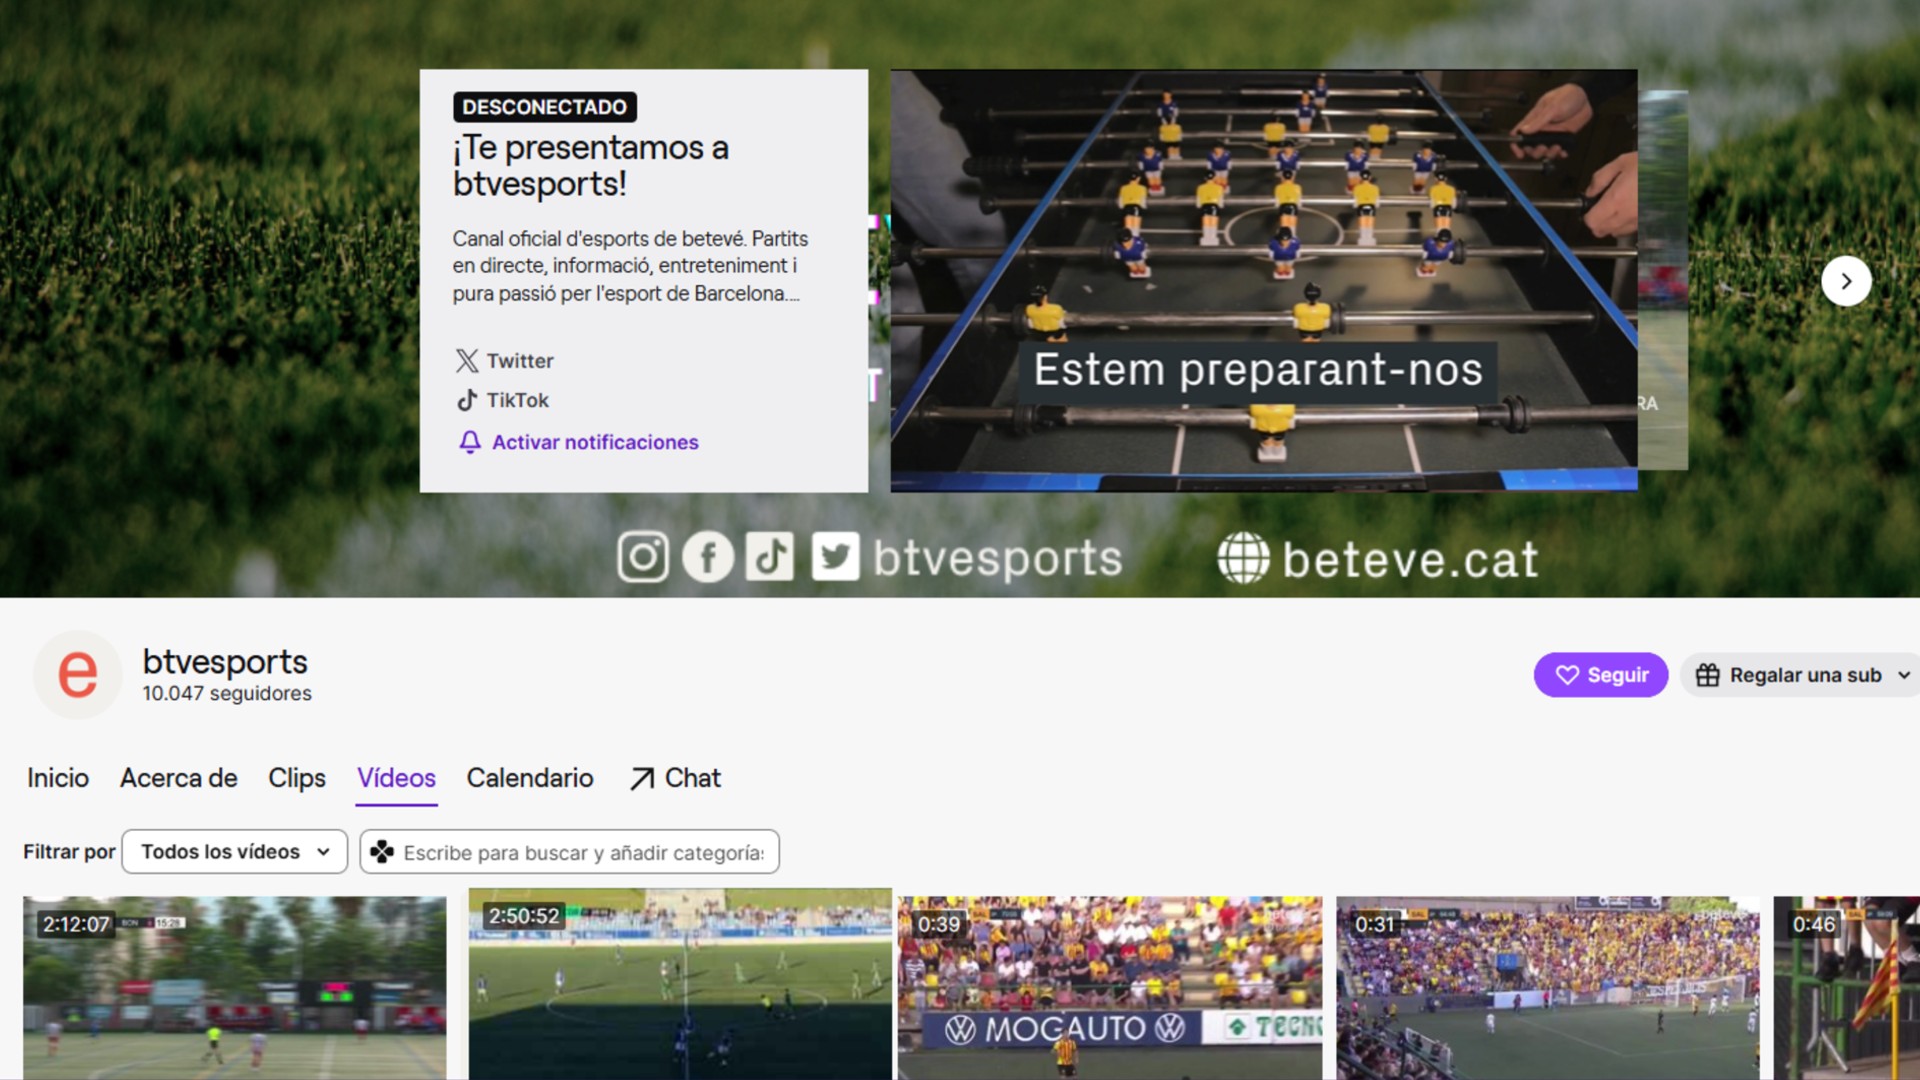Image resolution: width=1920 pixels, height=1080 pixels.
Task: Click Activar notificaciones bell link
Action: [578, 442]
